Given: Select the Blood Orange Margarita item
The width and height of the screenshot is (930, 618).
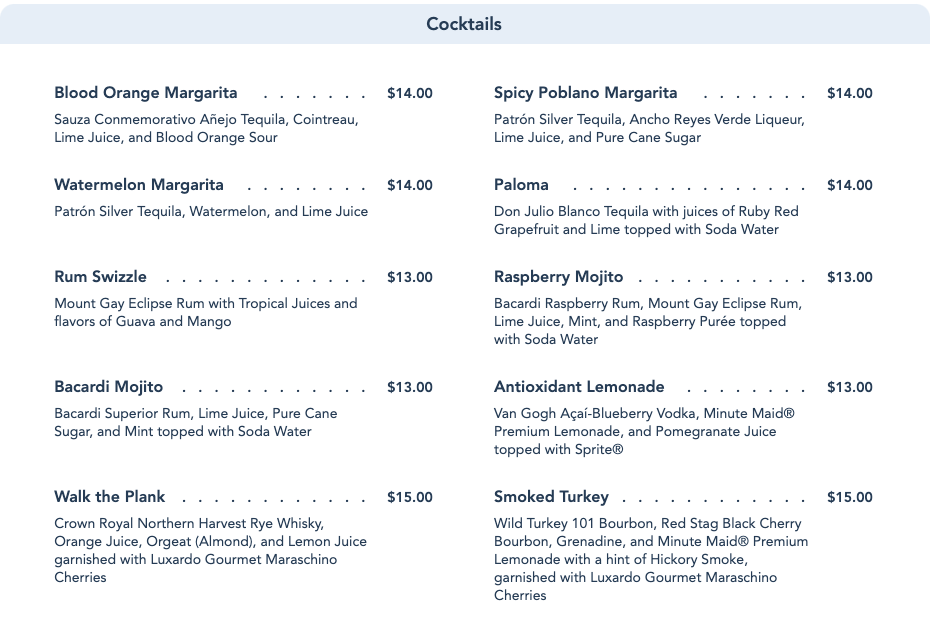Looking at the screenshot, I should click(146, 93).
